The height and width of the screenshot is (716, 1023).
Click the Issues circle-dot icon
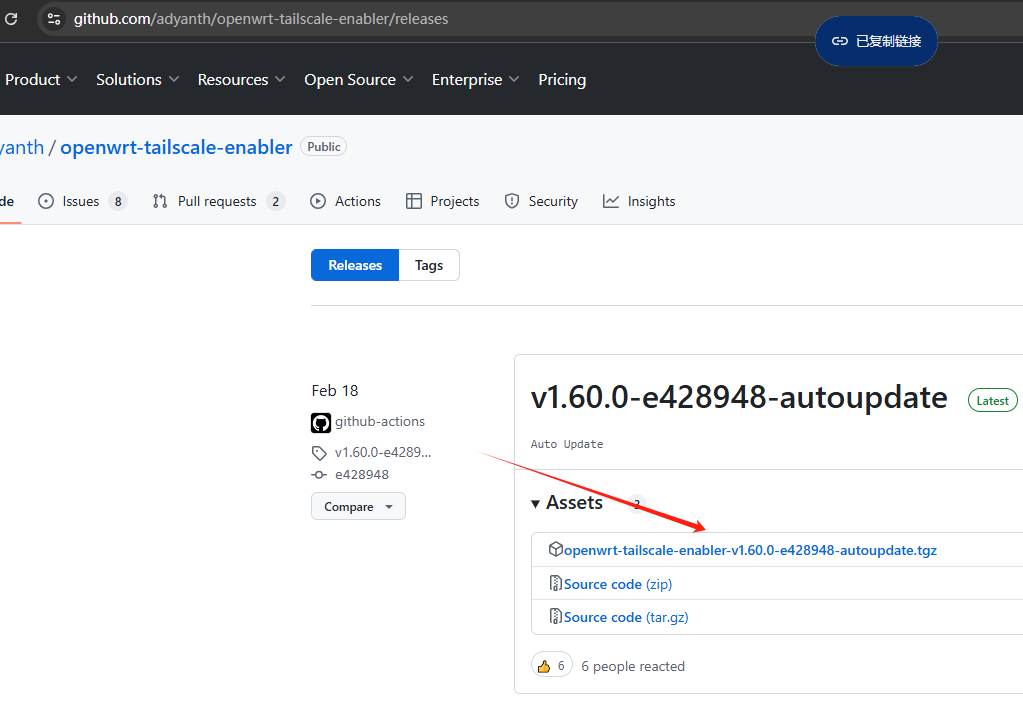point(46,201)
